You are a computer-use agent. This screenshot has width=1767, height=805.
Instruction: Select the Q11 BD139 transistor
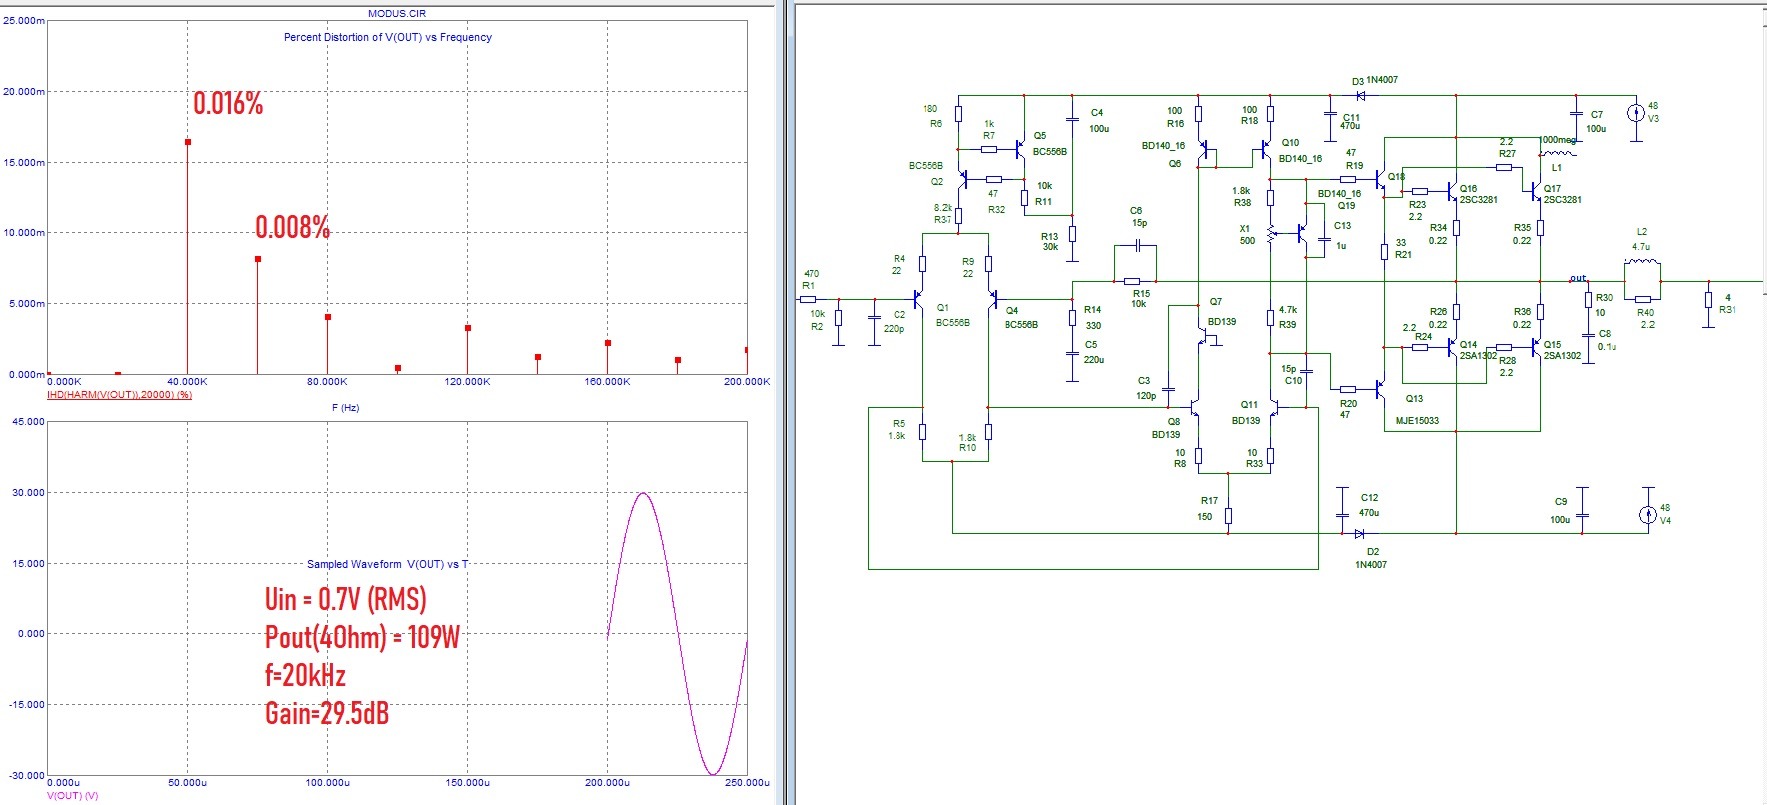[1275, 407]
